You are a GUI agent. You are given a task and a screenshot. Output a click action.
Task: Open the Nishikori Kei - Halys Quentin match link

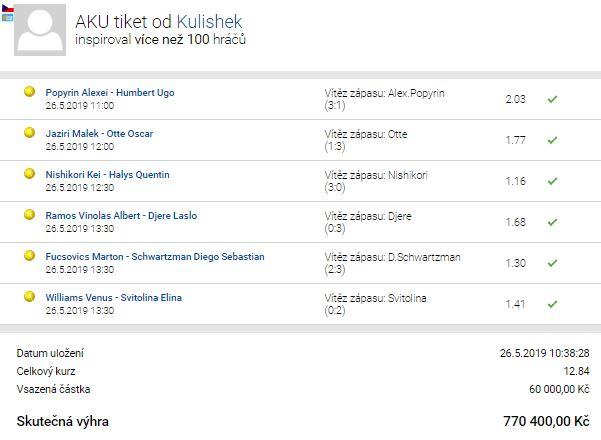(x=107, y=175)
